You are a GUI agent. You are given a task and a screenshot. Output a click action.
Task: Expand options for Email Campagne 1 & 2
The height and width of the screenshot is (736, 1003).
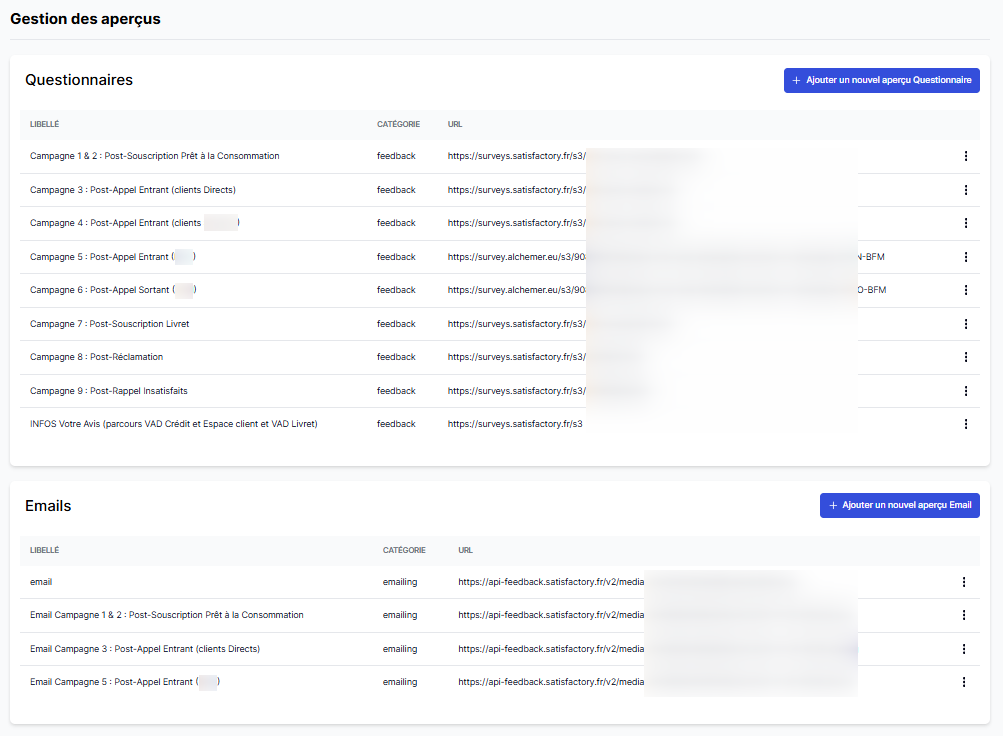pos(963,615)
